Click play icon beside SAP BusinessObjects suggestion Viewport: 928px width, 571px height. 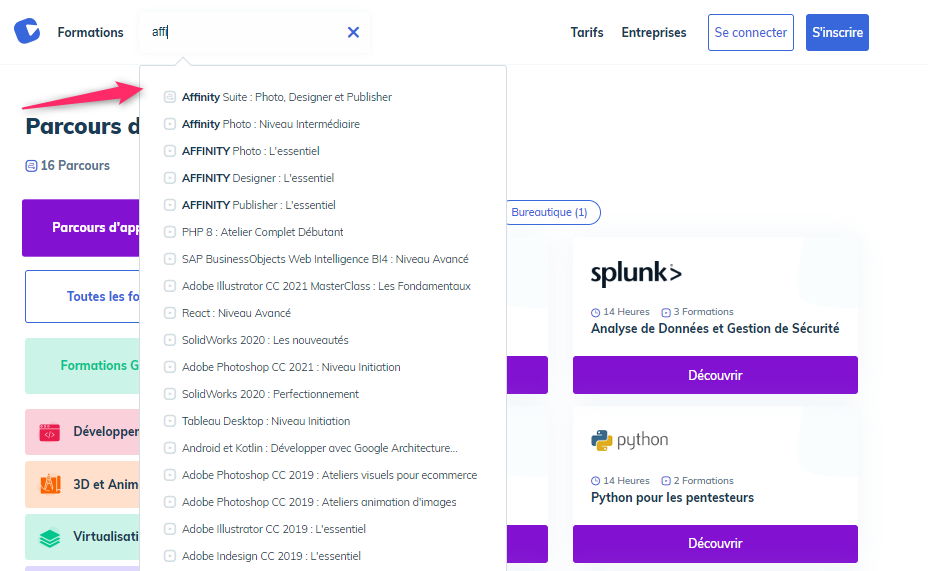tap(170, 259)
